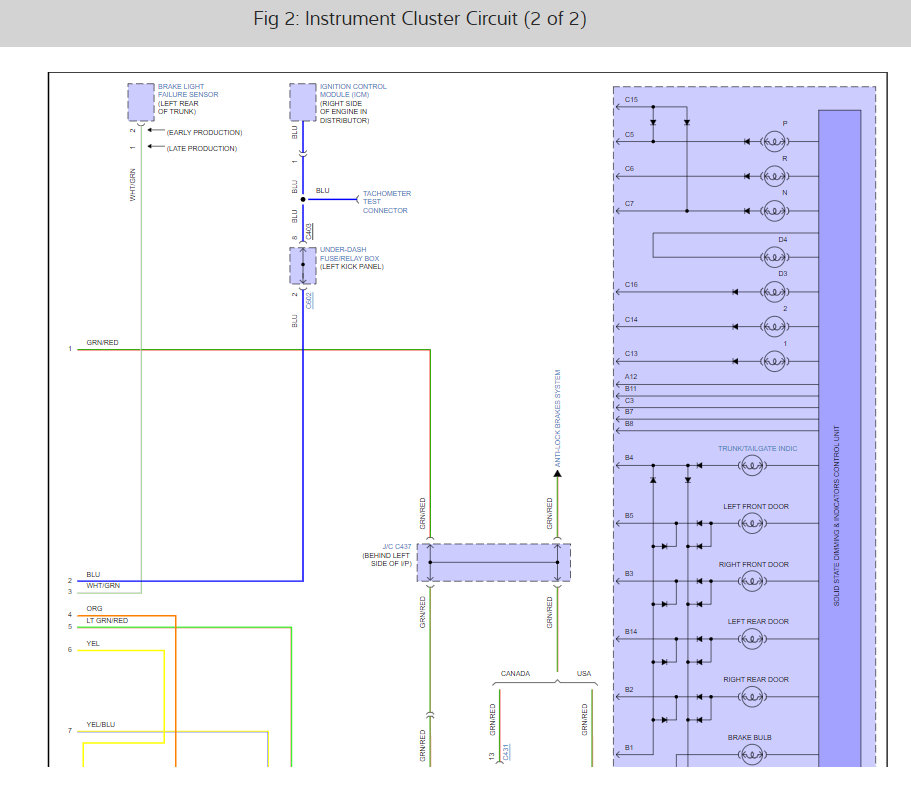This screenshot has height=801, width=911.
Task: Select the Tachometer Test Connector label
Action: tap(386, 202)
